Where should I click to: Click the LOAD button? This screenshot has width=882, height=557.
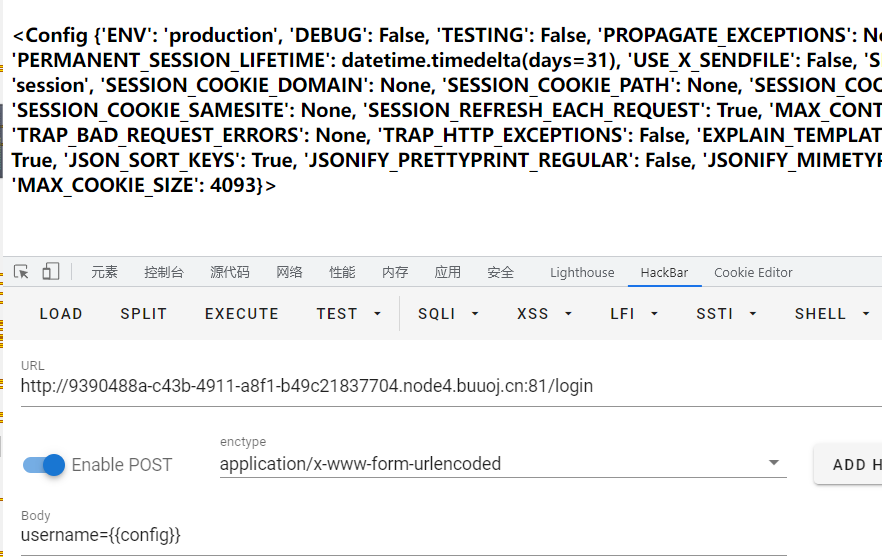61,314
